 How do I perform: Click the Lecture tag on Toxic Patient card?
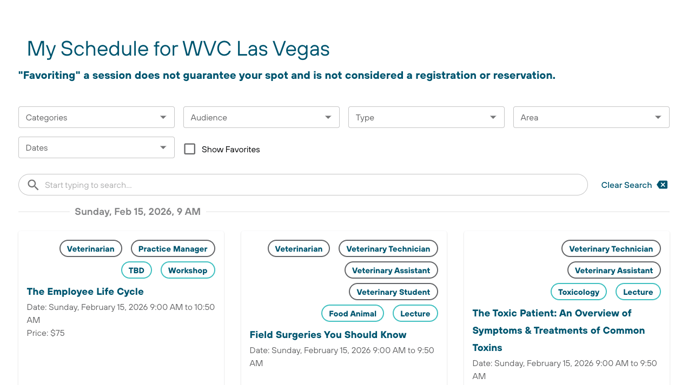click(638, 292)
